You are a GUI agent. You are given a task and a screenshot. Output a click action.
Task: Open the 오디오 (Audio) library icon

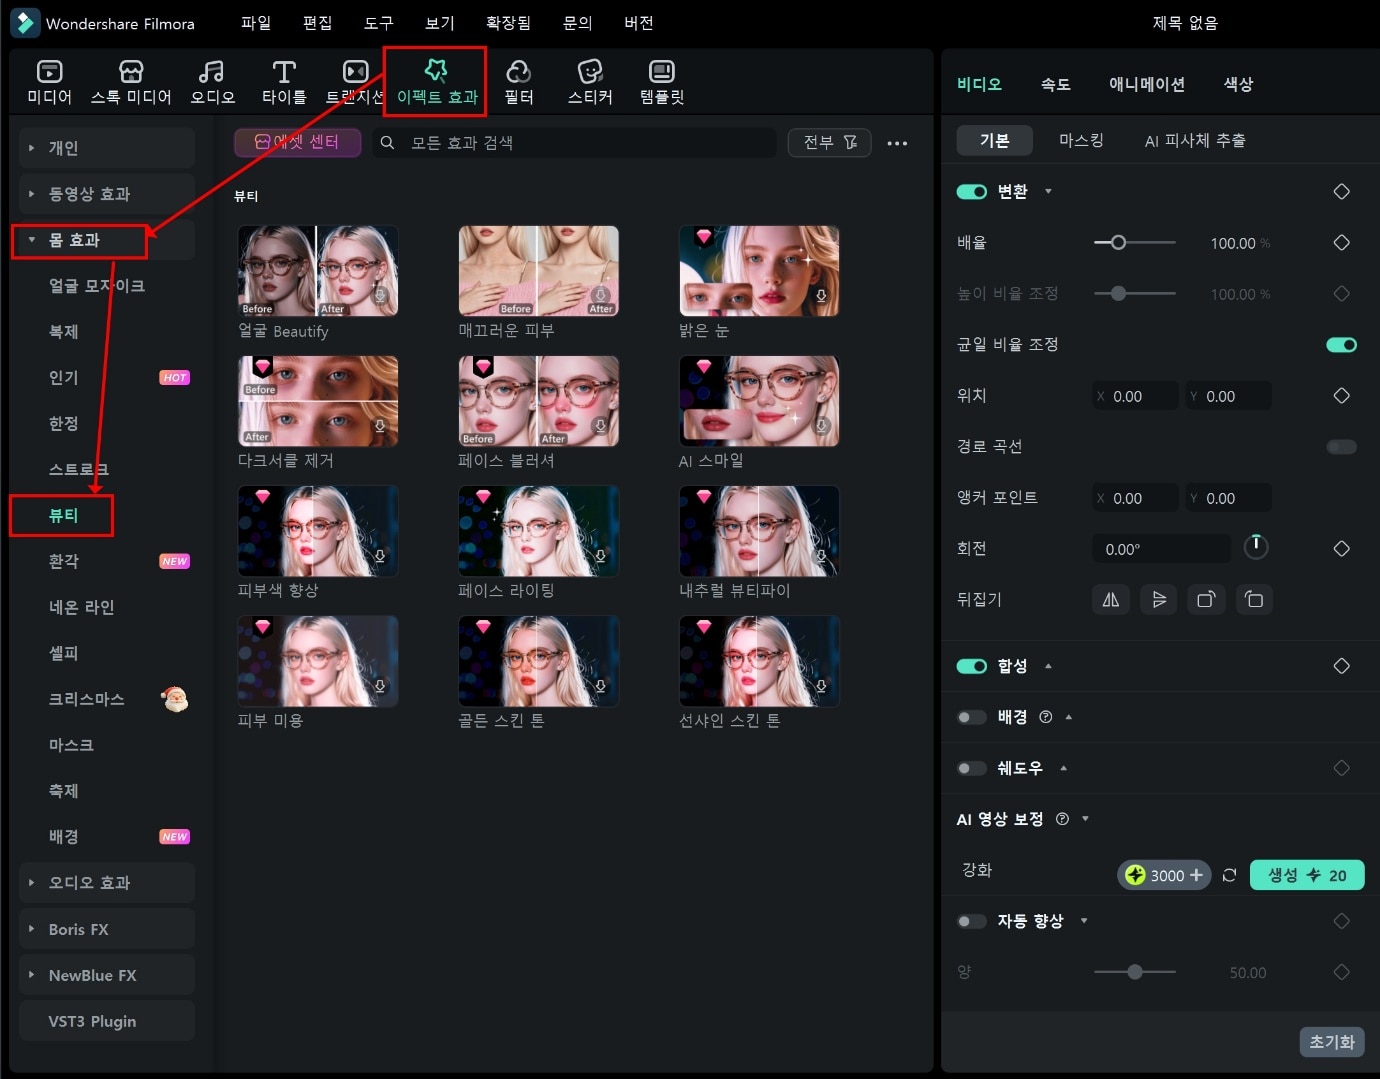point(212,80)
